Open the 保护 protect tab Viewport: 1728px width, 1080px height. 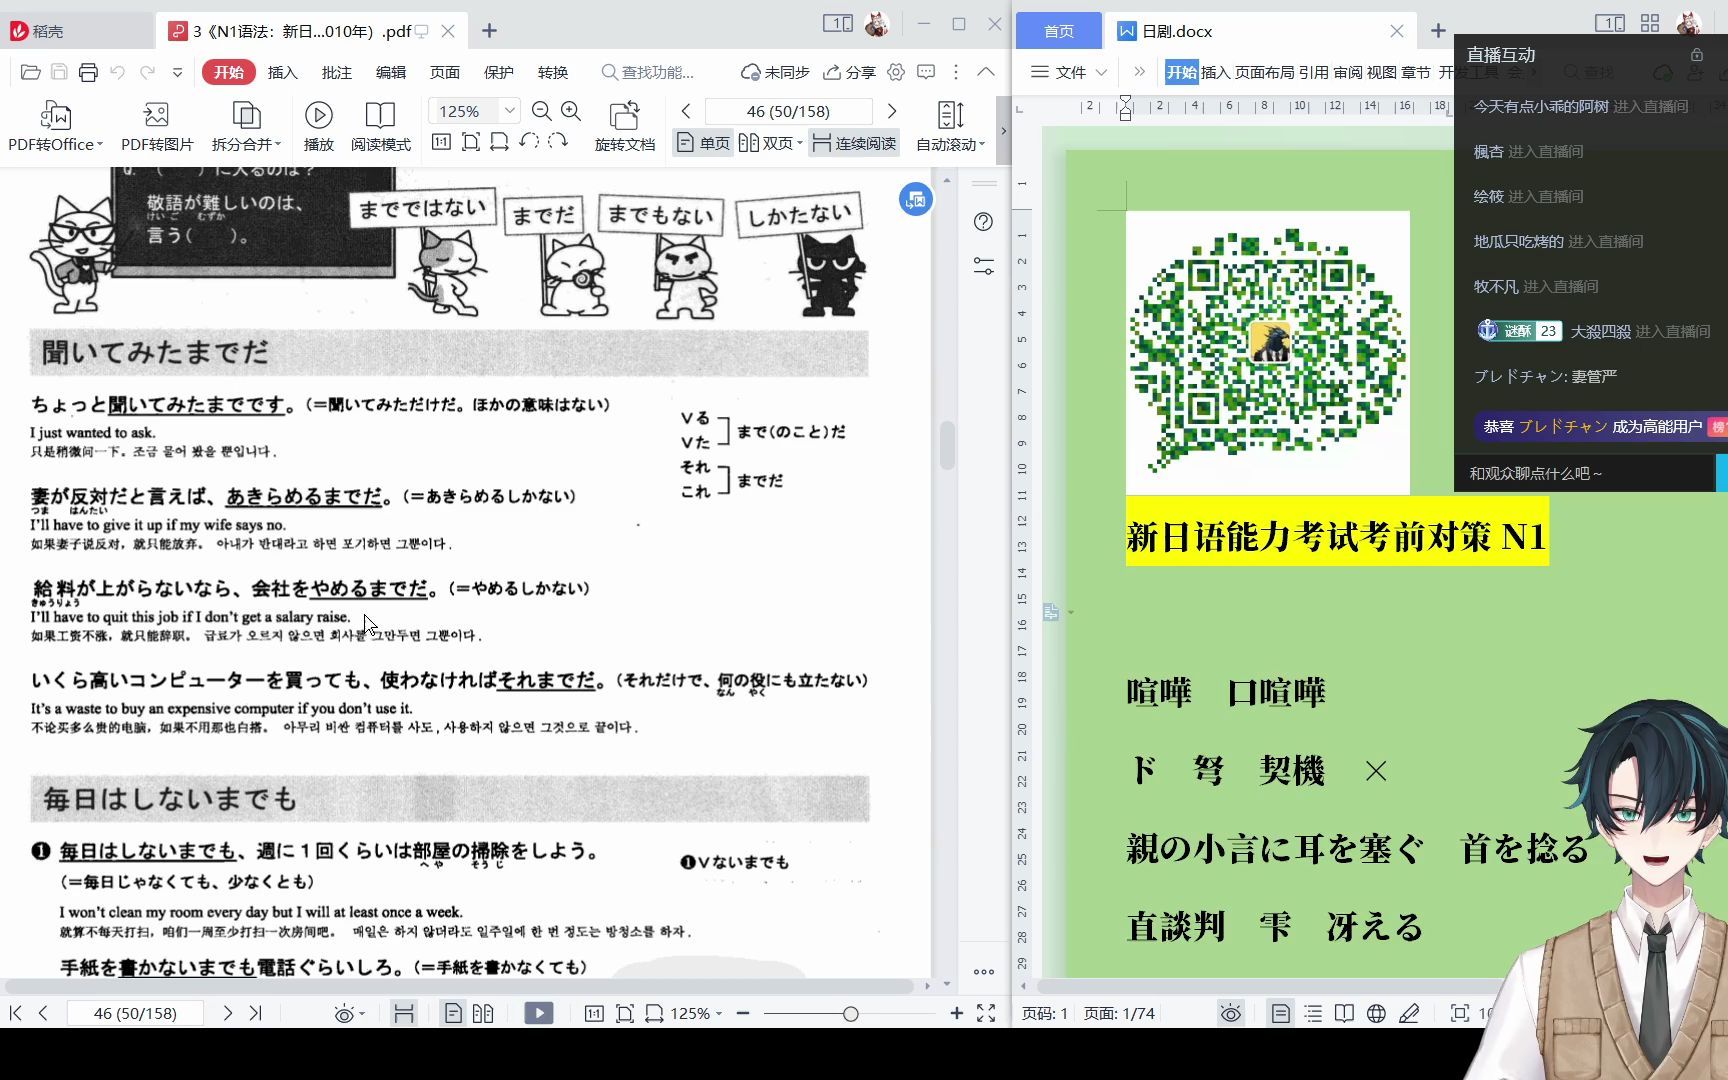tap(499, 72)
